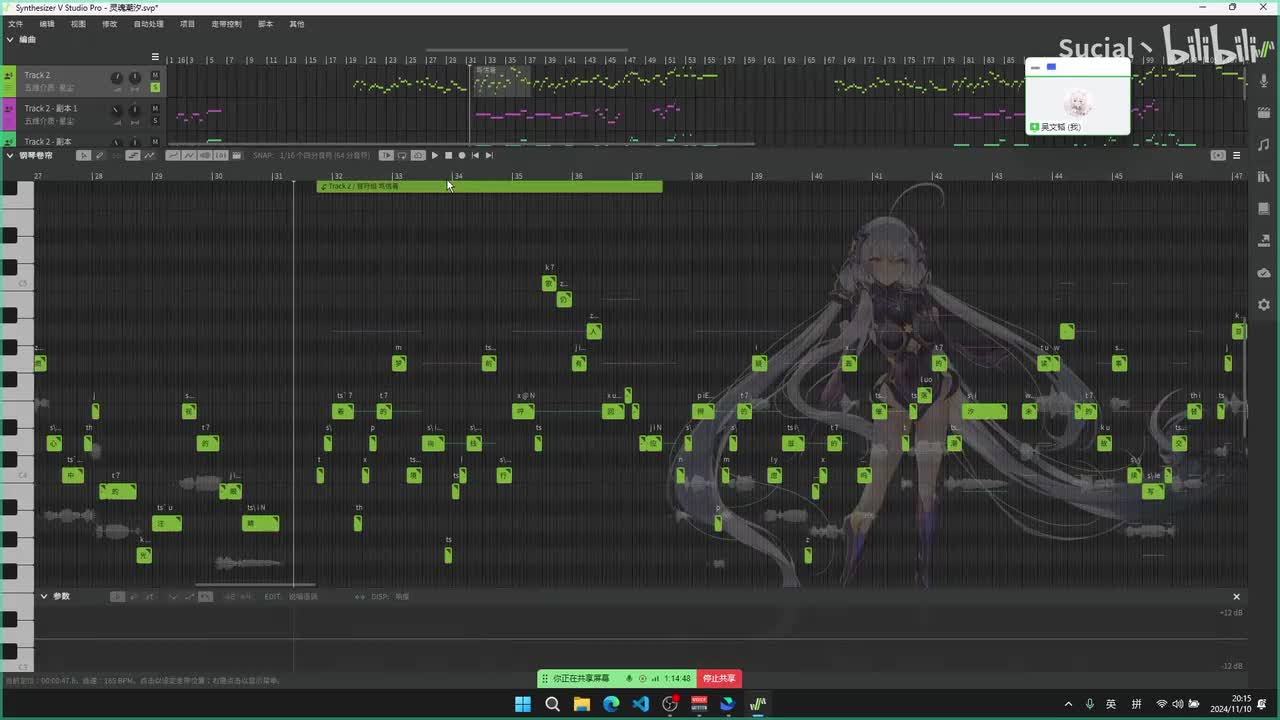Screen dimensions: 1280x720
Task: Select the pointer tool in piano roll
Action: [x=84, y=155]
